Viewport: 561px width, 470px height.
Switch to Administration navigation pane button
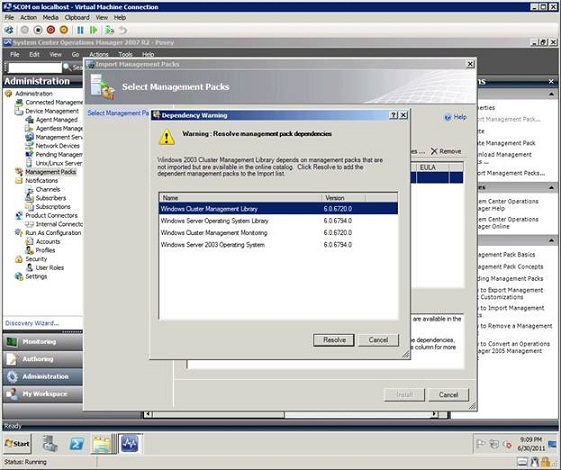click(43, 376)
